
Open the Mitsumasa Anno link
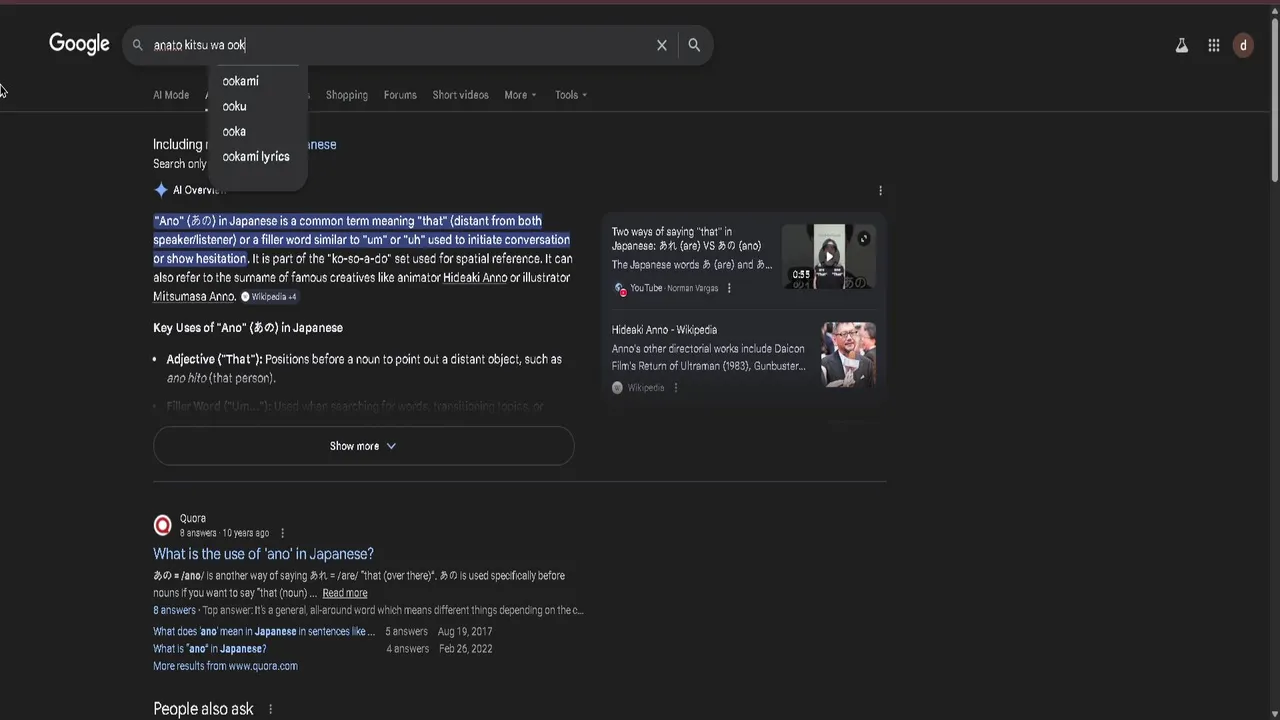pos(194,297)
